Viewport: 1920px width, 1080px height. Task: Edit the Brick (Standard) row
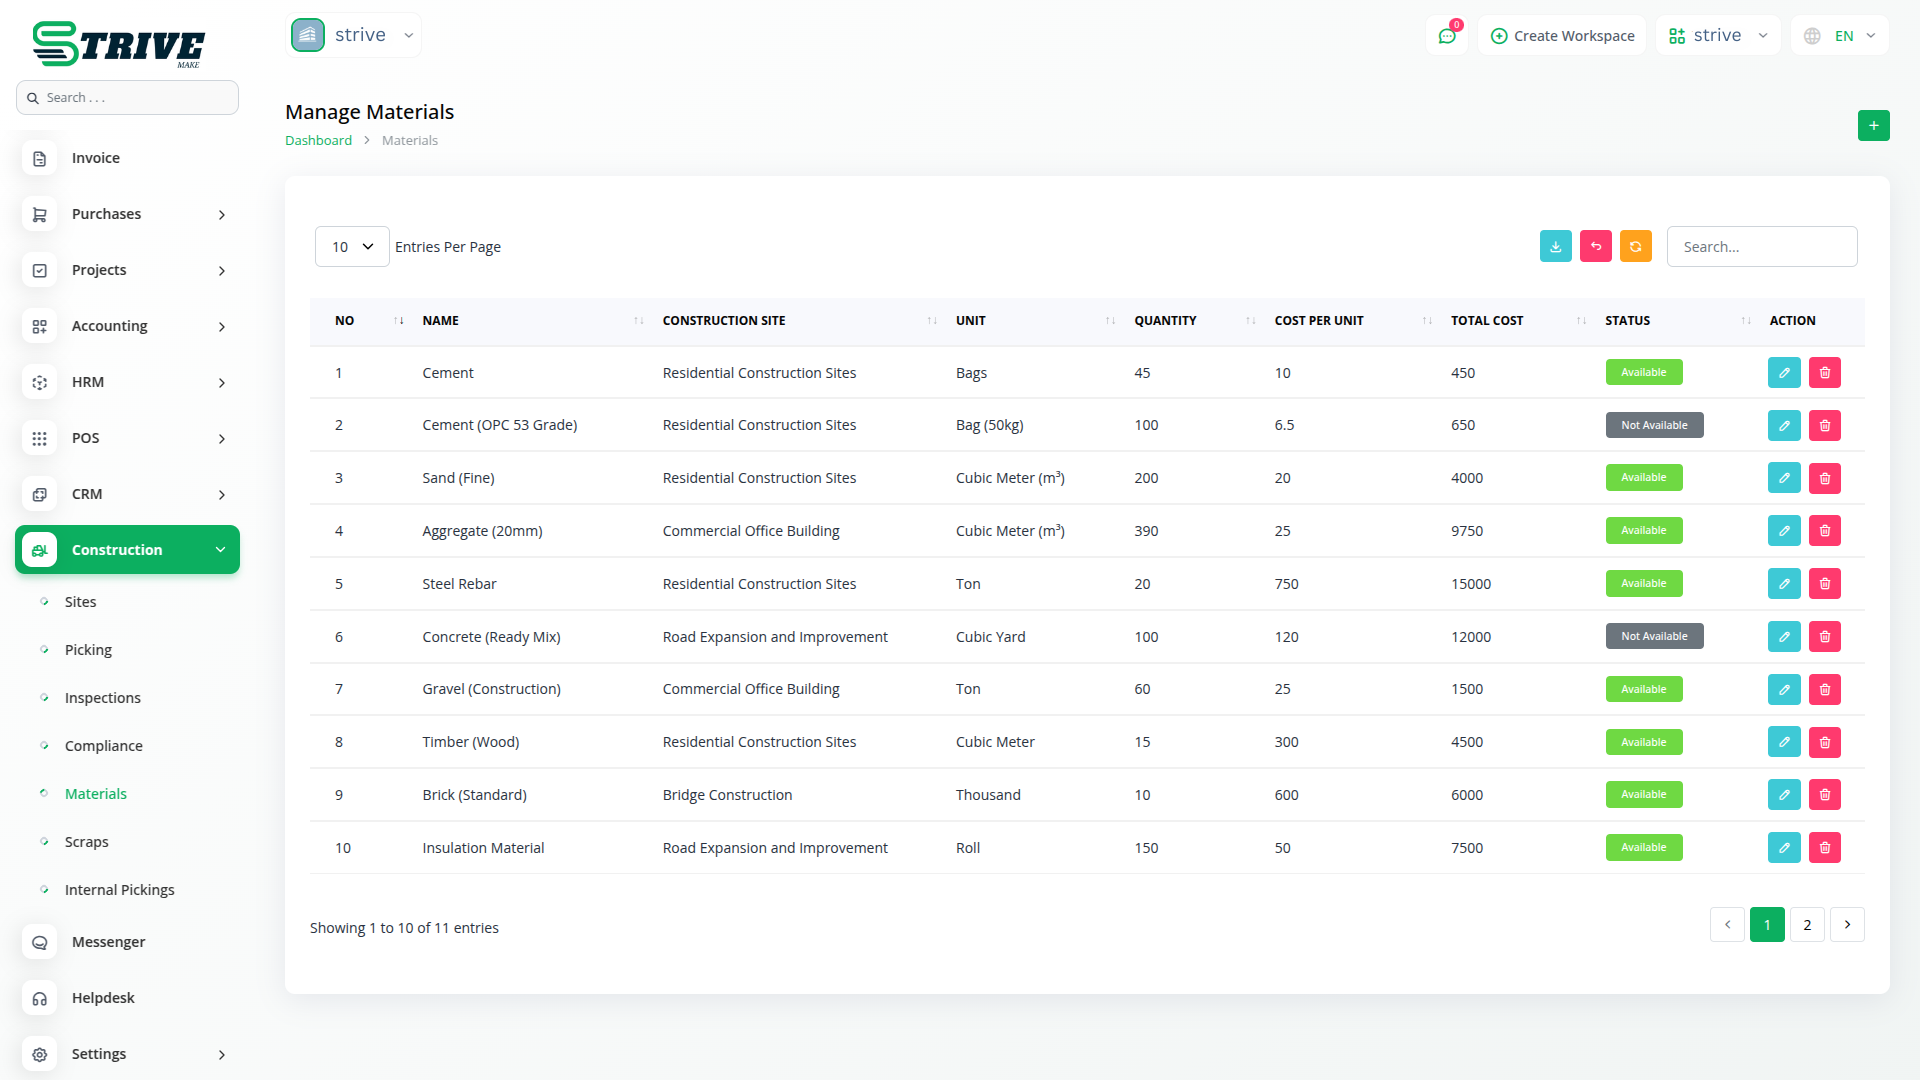1783,795
